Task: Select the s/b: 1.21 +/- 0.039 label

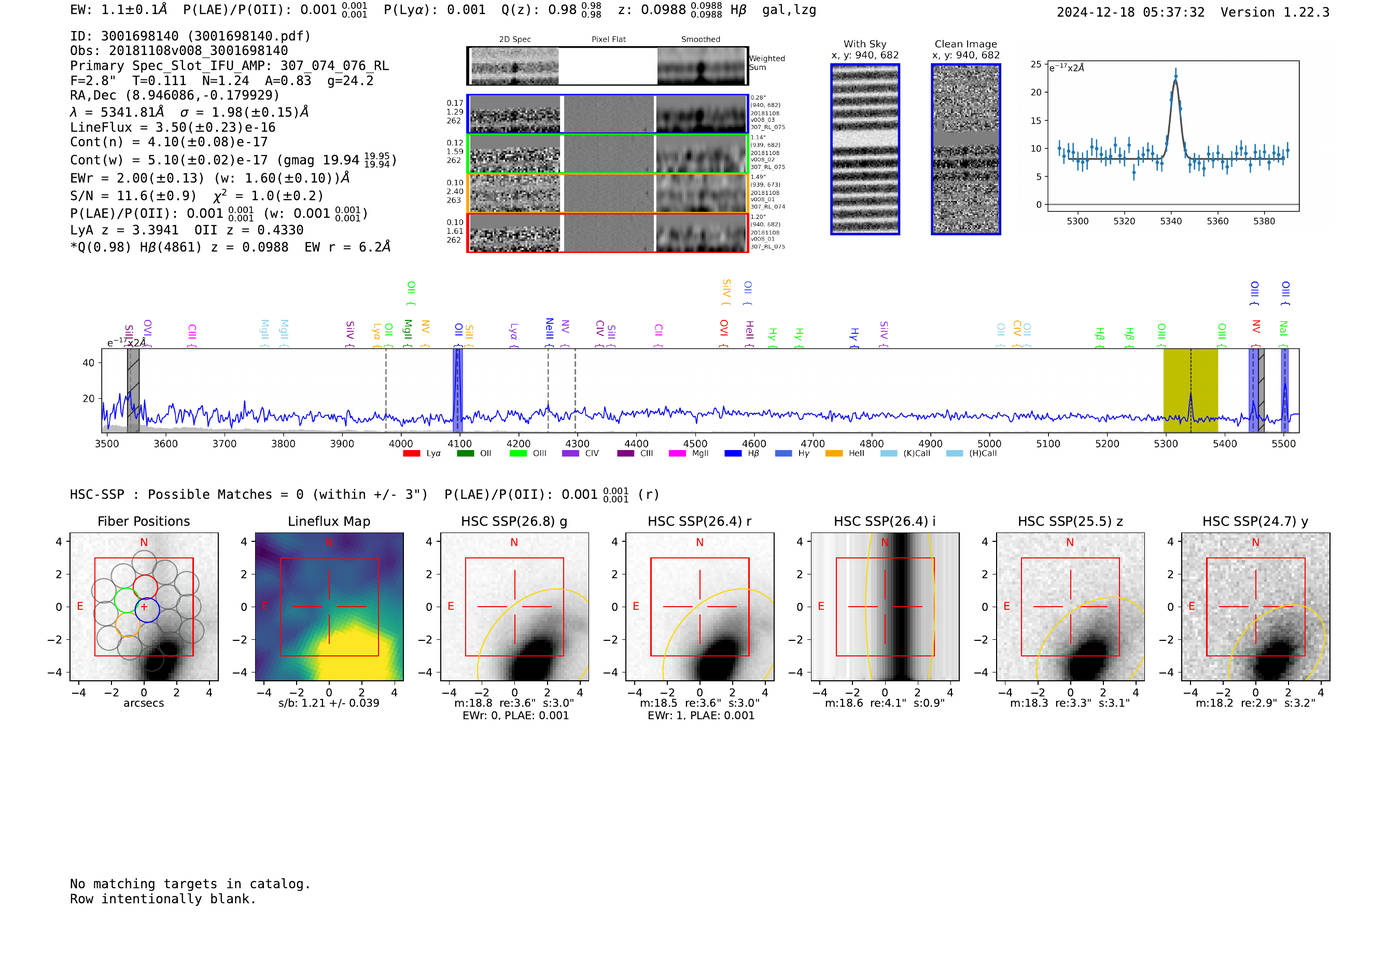Action: (x=329, y=703)
